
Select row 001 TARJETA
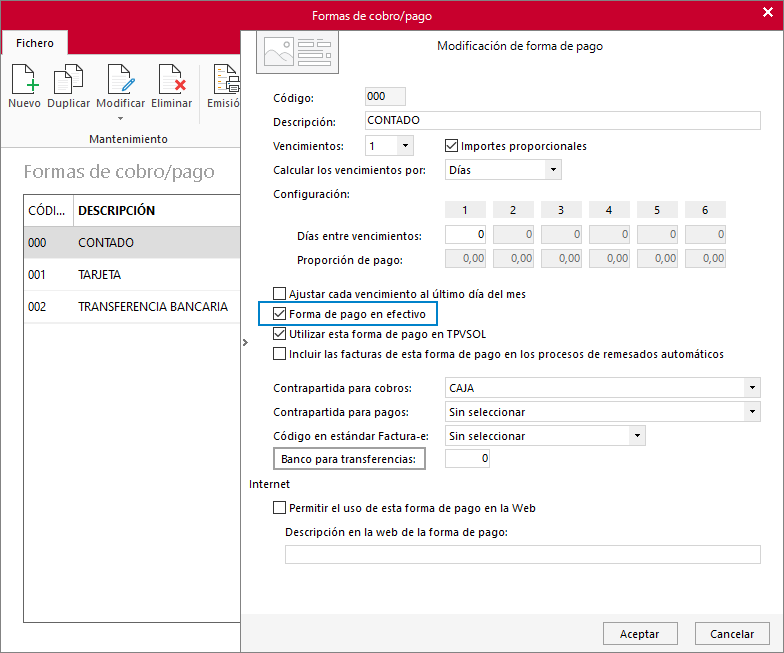132,274
